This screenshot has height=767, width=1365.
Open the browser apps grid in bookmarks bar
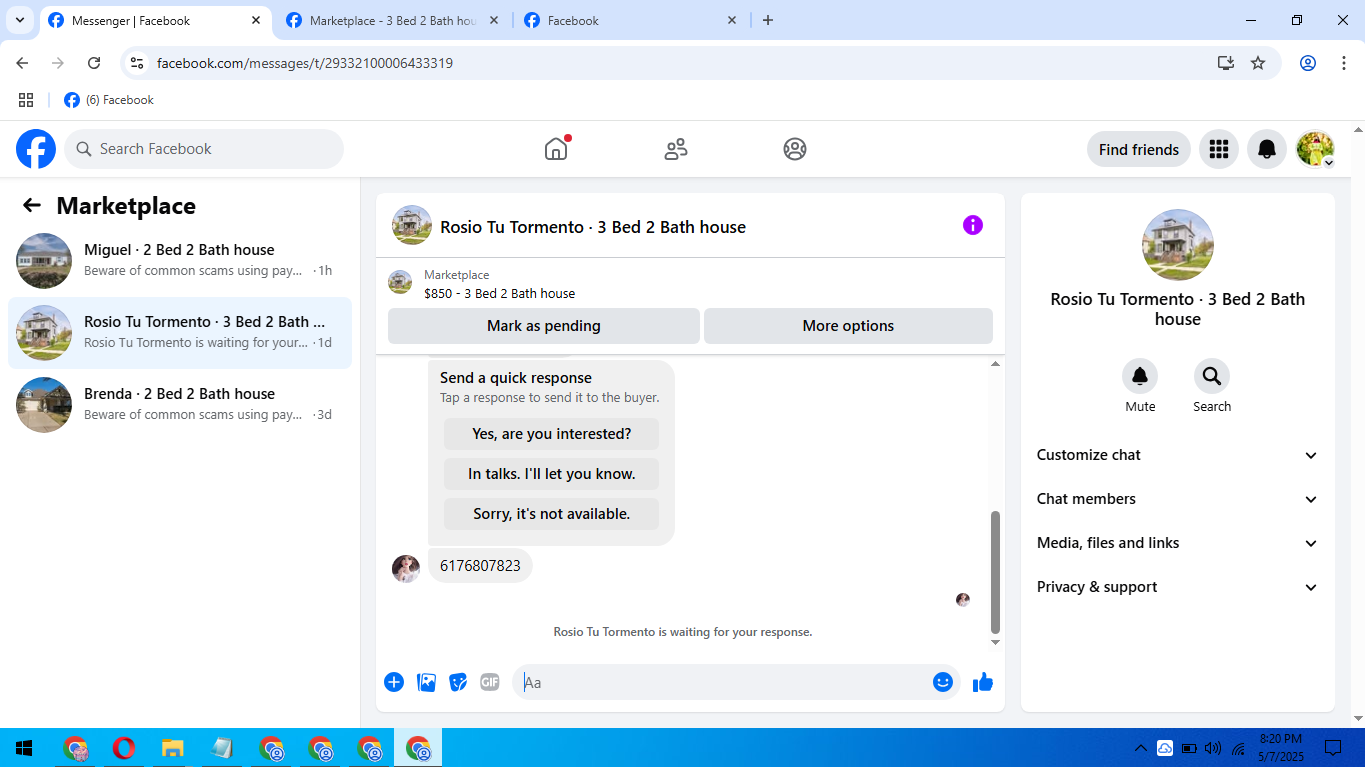26,100
